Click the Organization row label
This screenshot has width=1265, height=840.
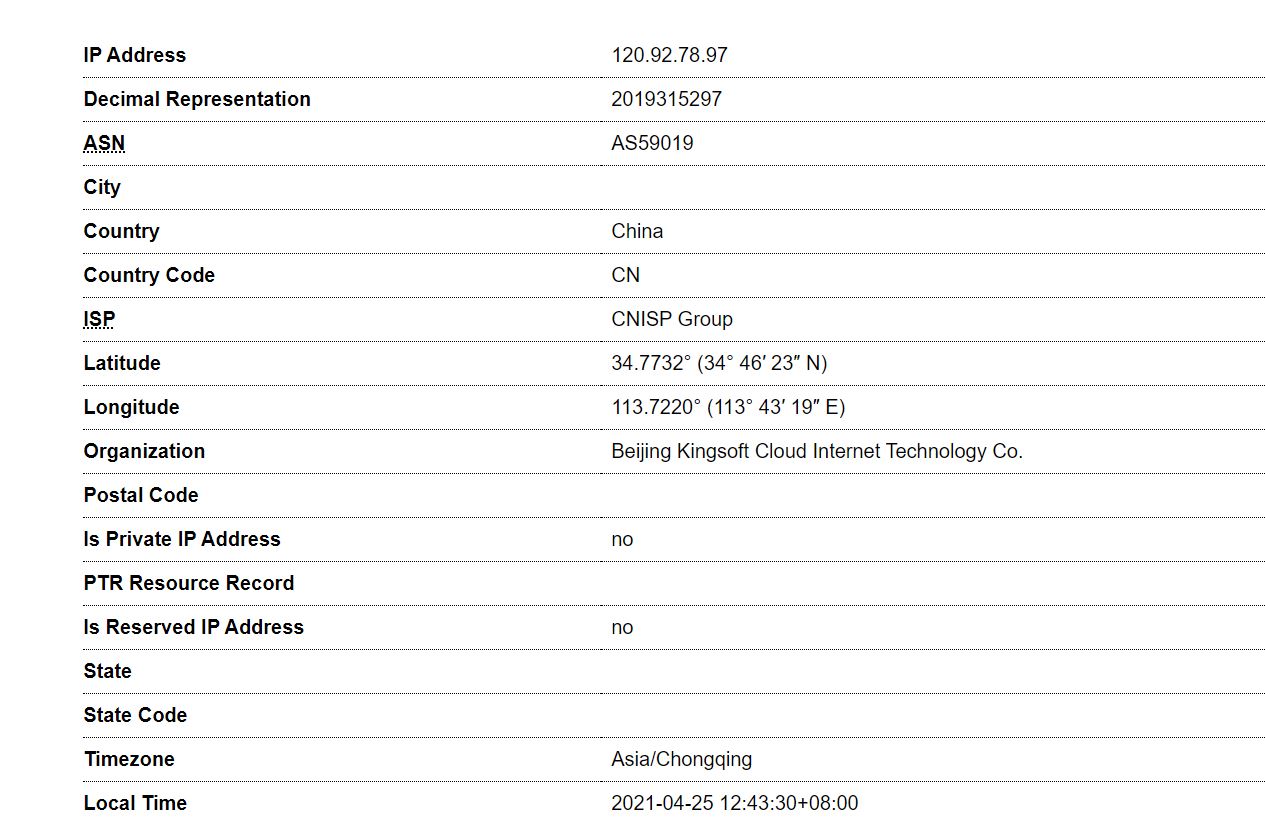pos(144,451)
